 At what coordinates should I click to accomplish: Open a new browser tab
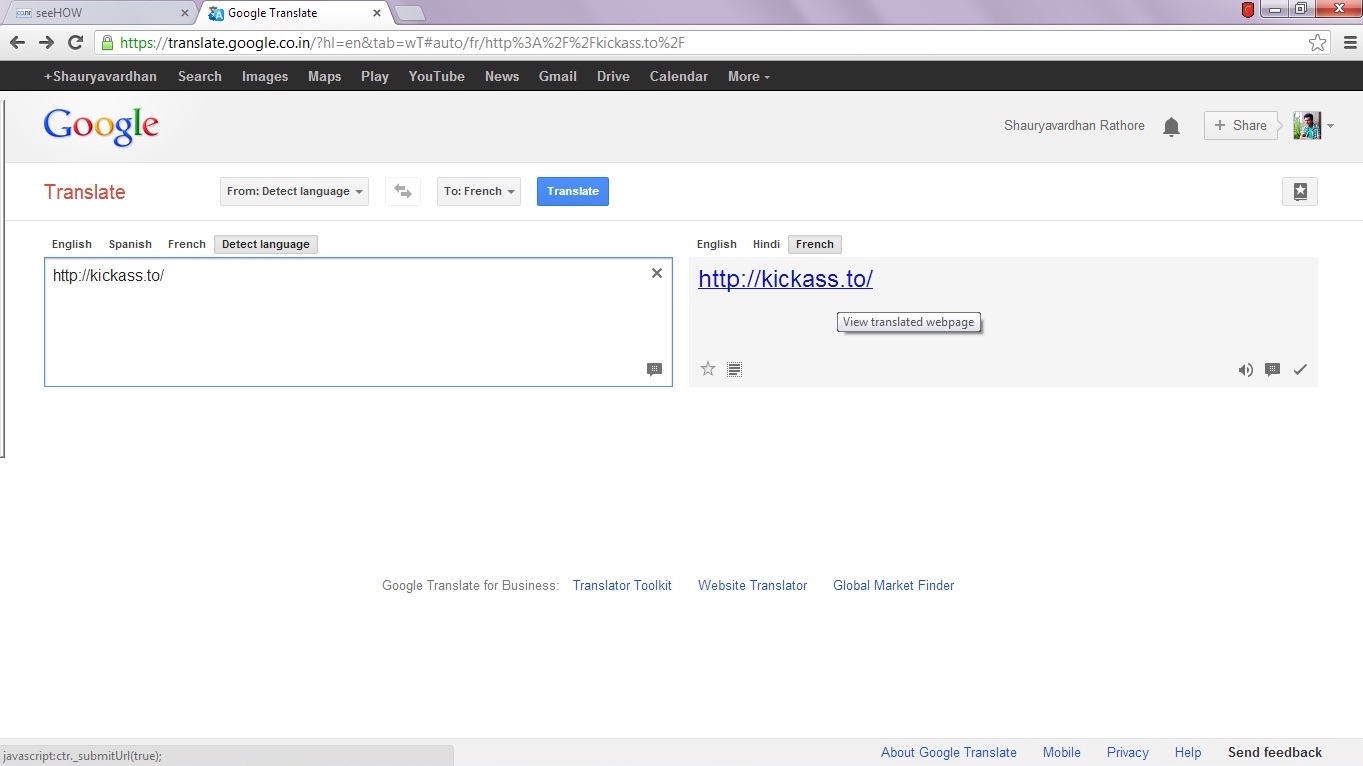point(410,13)
